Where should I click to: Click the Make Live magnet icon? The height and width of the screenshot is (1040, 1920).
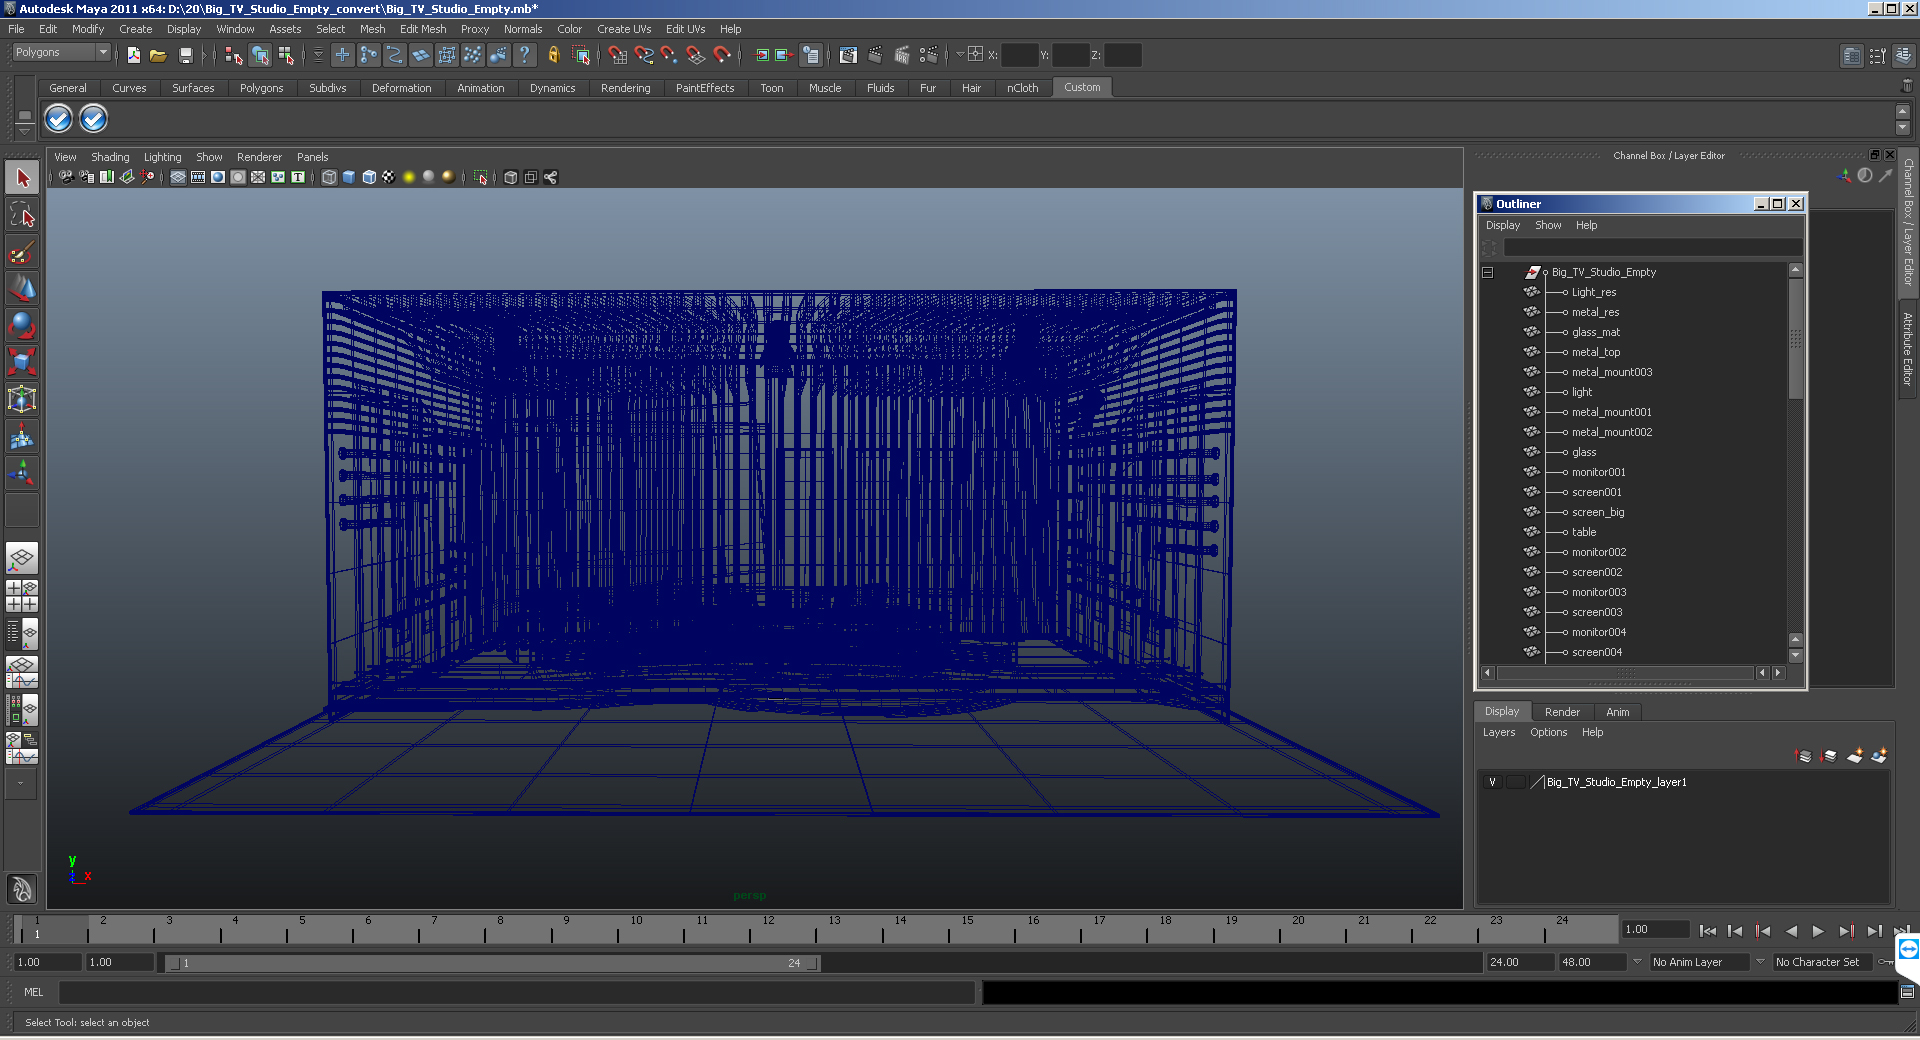point(722,55)
